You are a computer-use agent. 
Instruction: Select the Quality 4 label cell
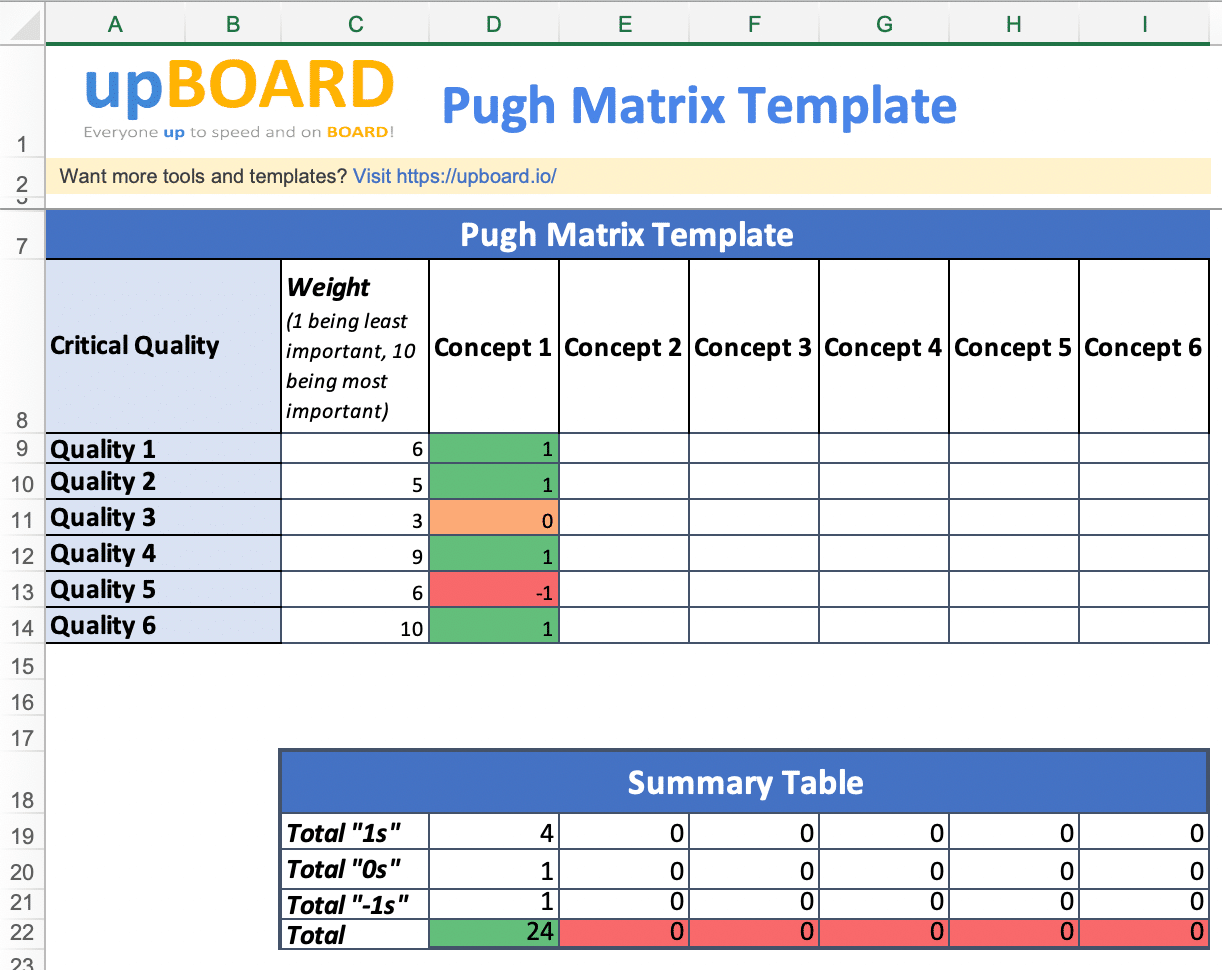(164, 553)
